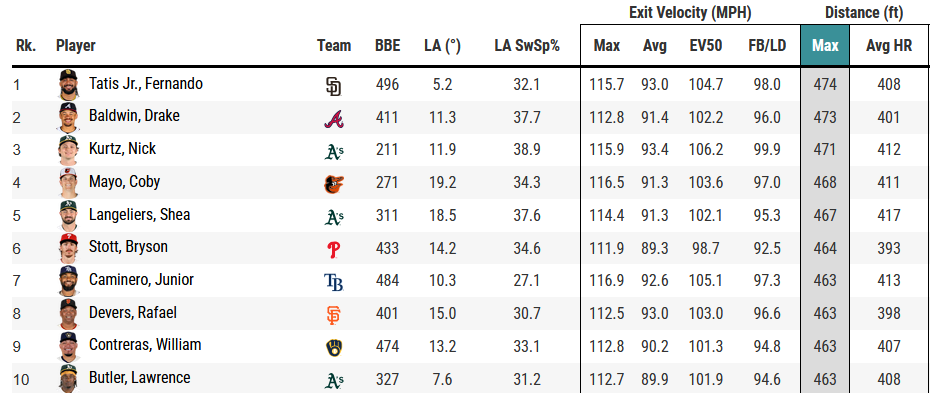
Task: Open Fernando Tatis Jr.'s headshot thumbnail
Action: click(68, 84)
